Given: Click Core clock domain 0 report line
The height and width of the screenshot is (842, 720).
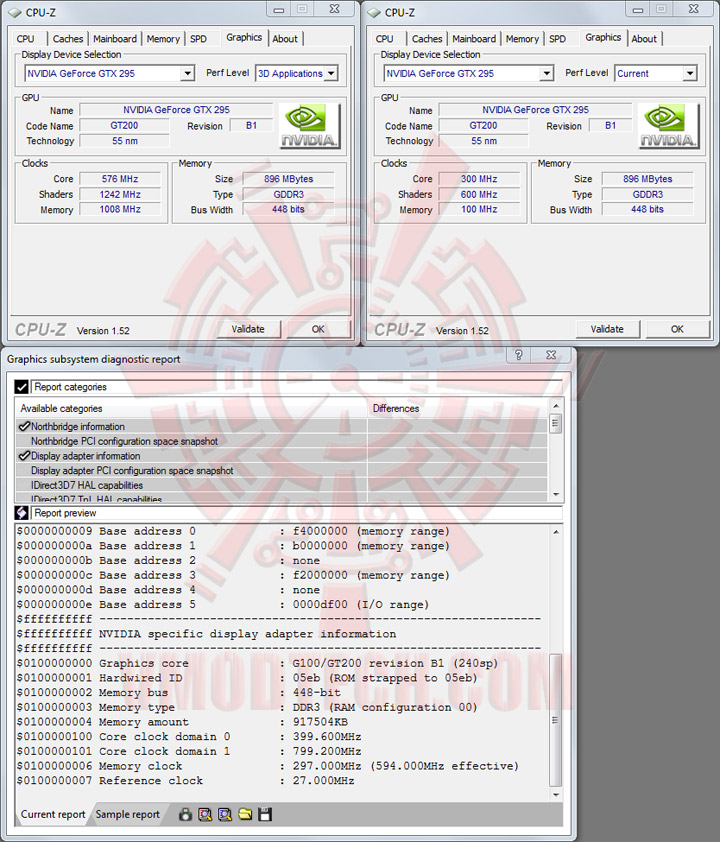Looking at the screenshot, I should pos(189,737).
